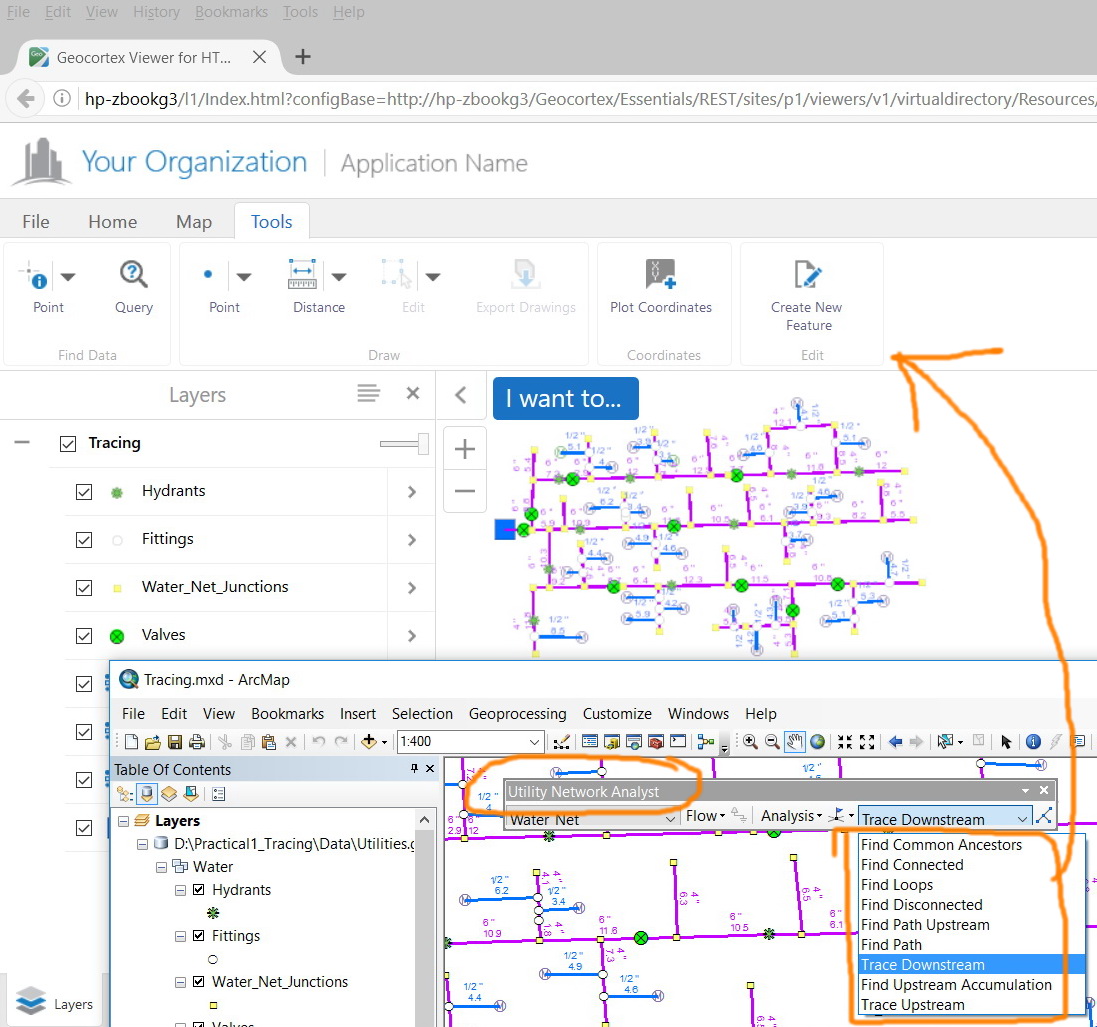Viewport: 1097px width, 1027px height.
Task: Uncheck Fittings in ArcMap Table Of Contents
Action: pos(199,936)
